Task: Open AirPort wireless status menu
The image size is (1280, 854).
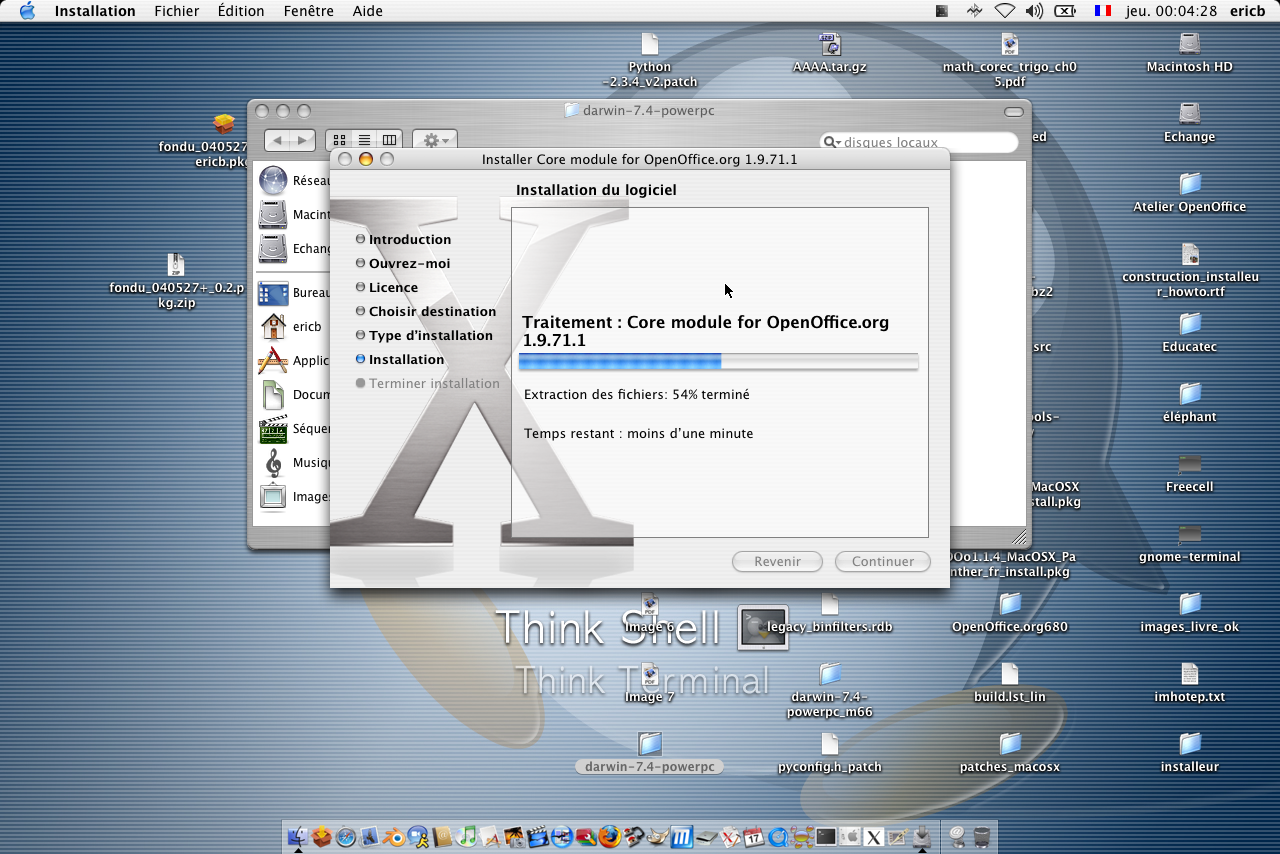Action: (1004, 11)
